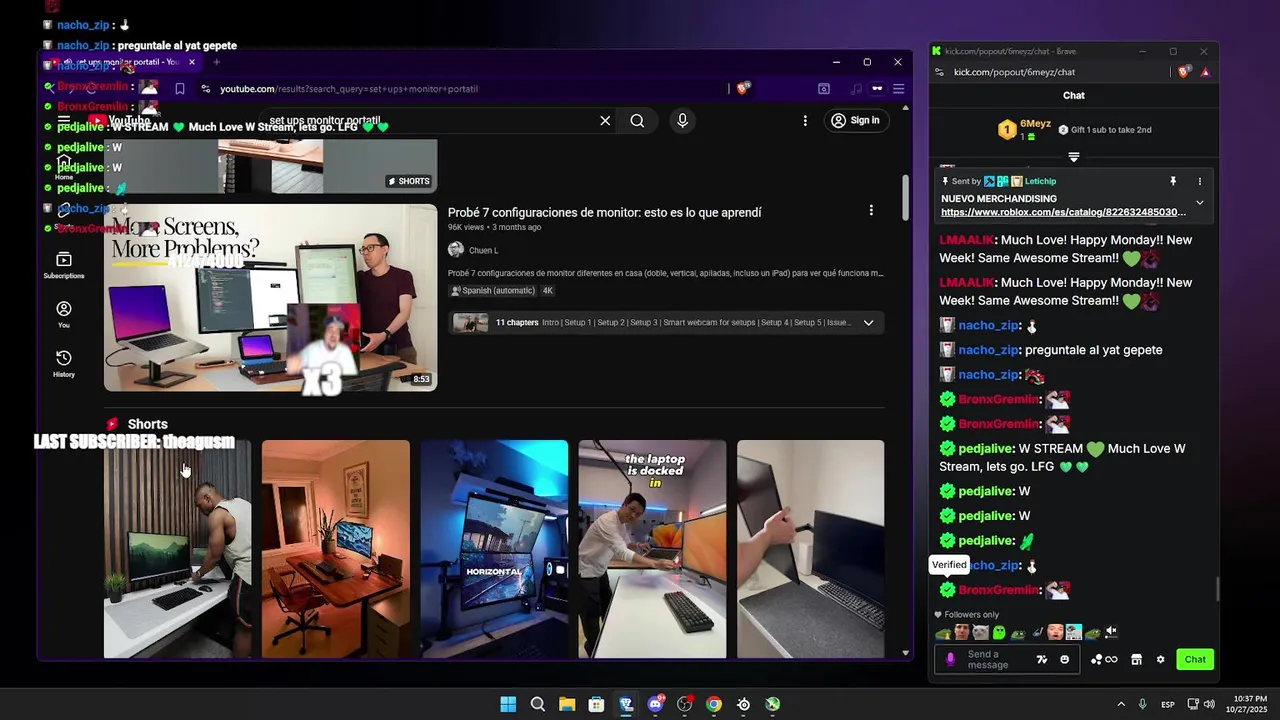
Task: Expand the pinned message in Kick chat
Action: coord(1200,203)
